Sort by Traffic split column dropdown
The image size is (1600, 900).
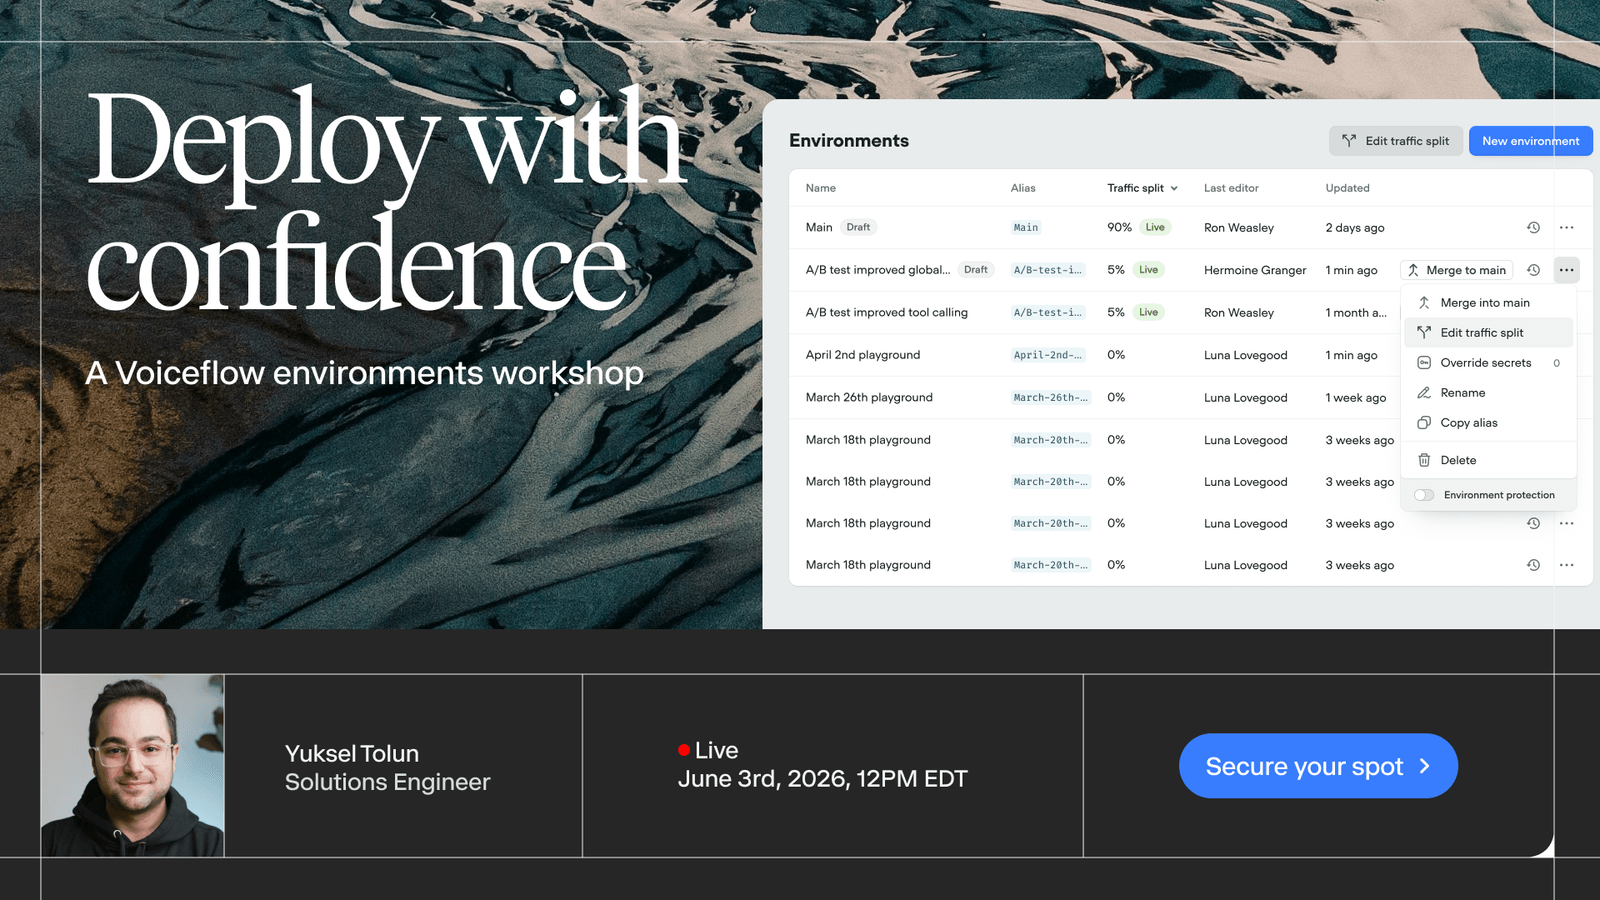point(1143,188)
